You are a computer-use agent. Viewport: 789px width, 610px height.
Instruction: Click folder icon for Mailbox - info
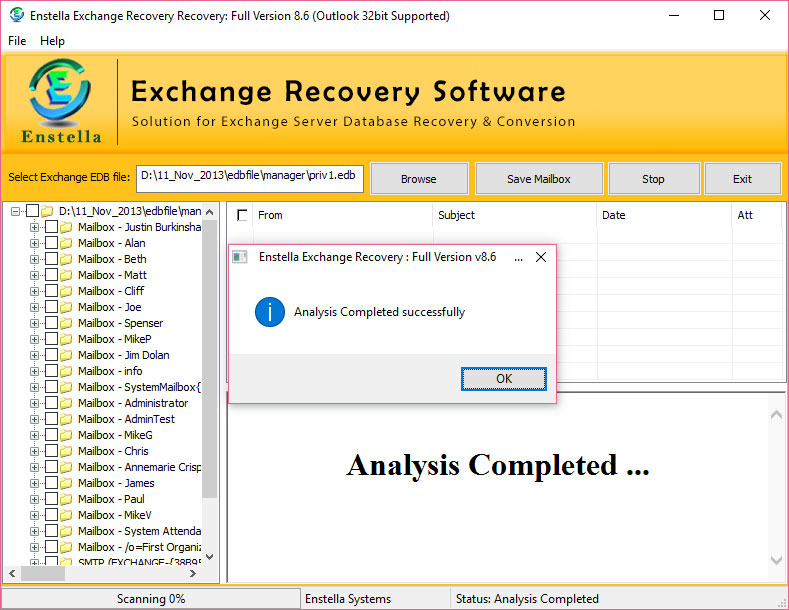(66, 371)
